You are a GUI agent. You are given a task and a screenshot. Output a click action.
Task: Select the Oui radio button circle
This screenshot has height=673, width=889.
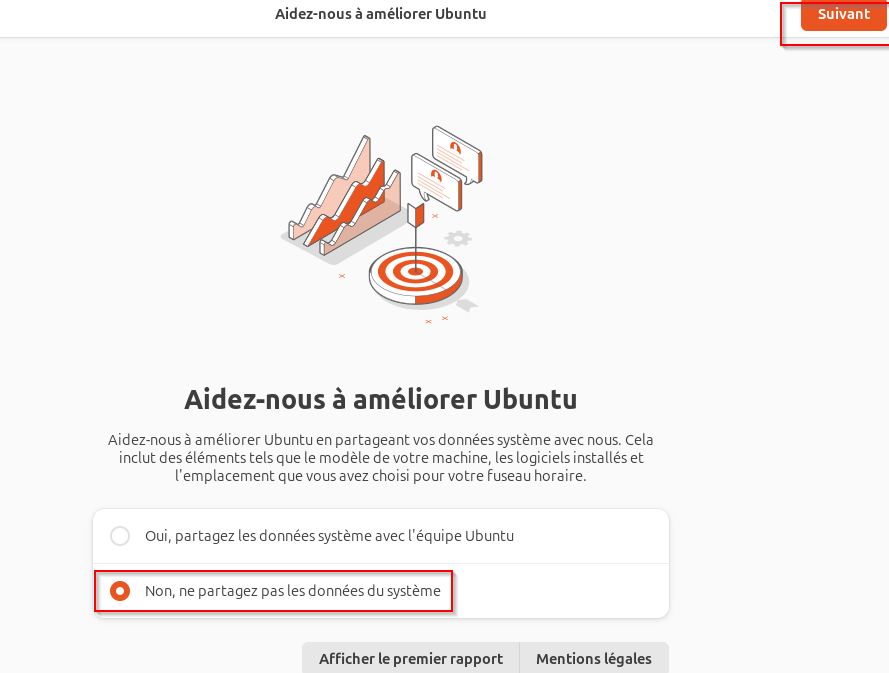tap(120, 536)
